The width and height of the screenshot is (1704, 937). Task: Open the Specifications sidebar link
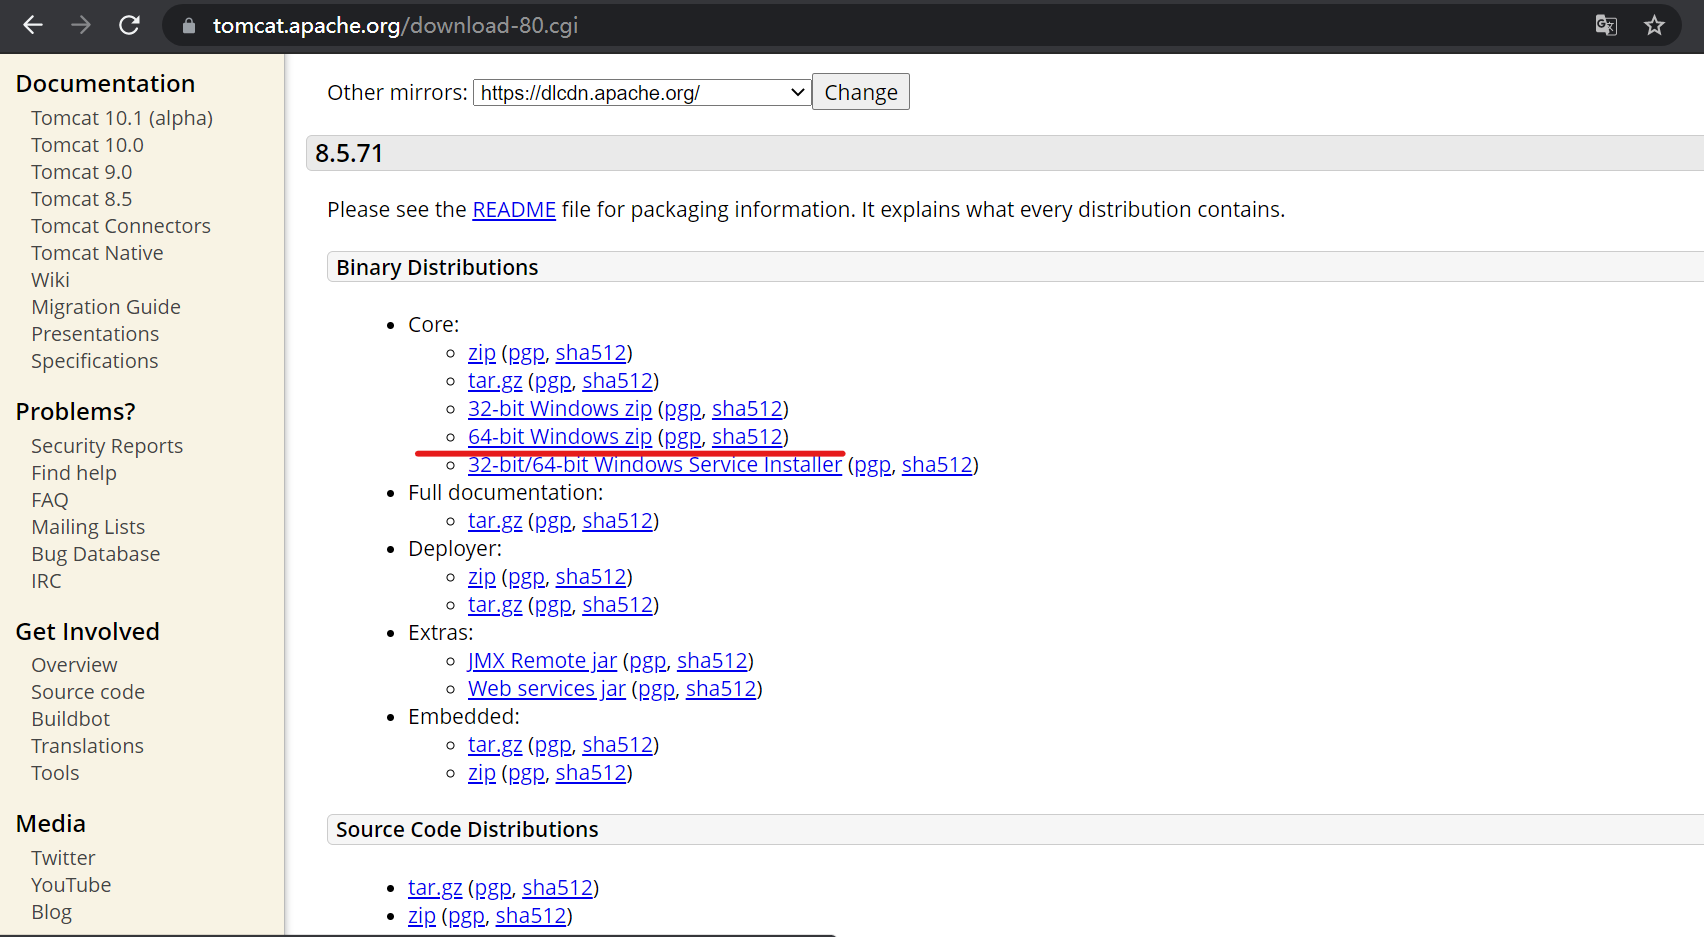pos(94,361)
